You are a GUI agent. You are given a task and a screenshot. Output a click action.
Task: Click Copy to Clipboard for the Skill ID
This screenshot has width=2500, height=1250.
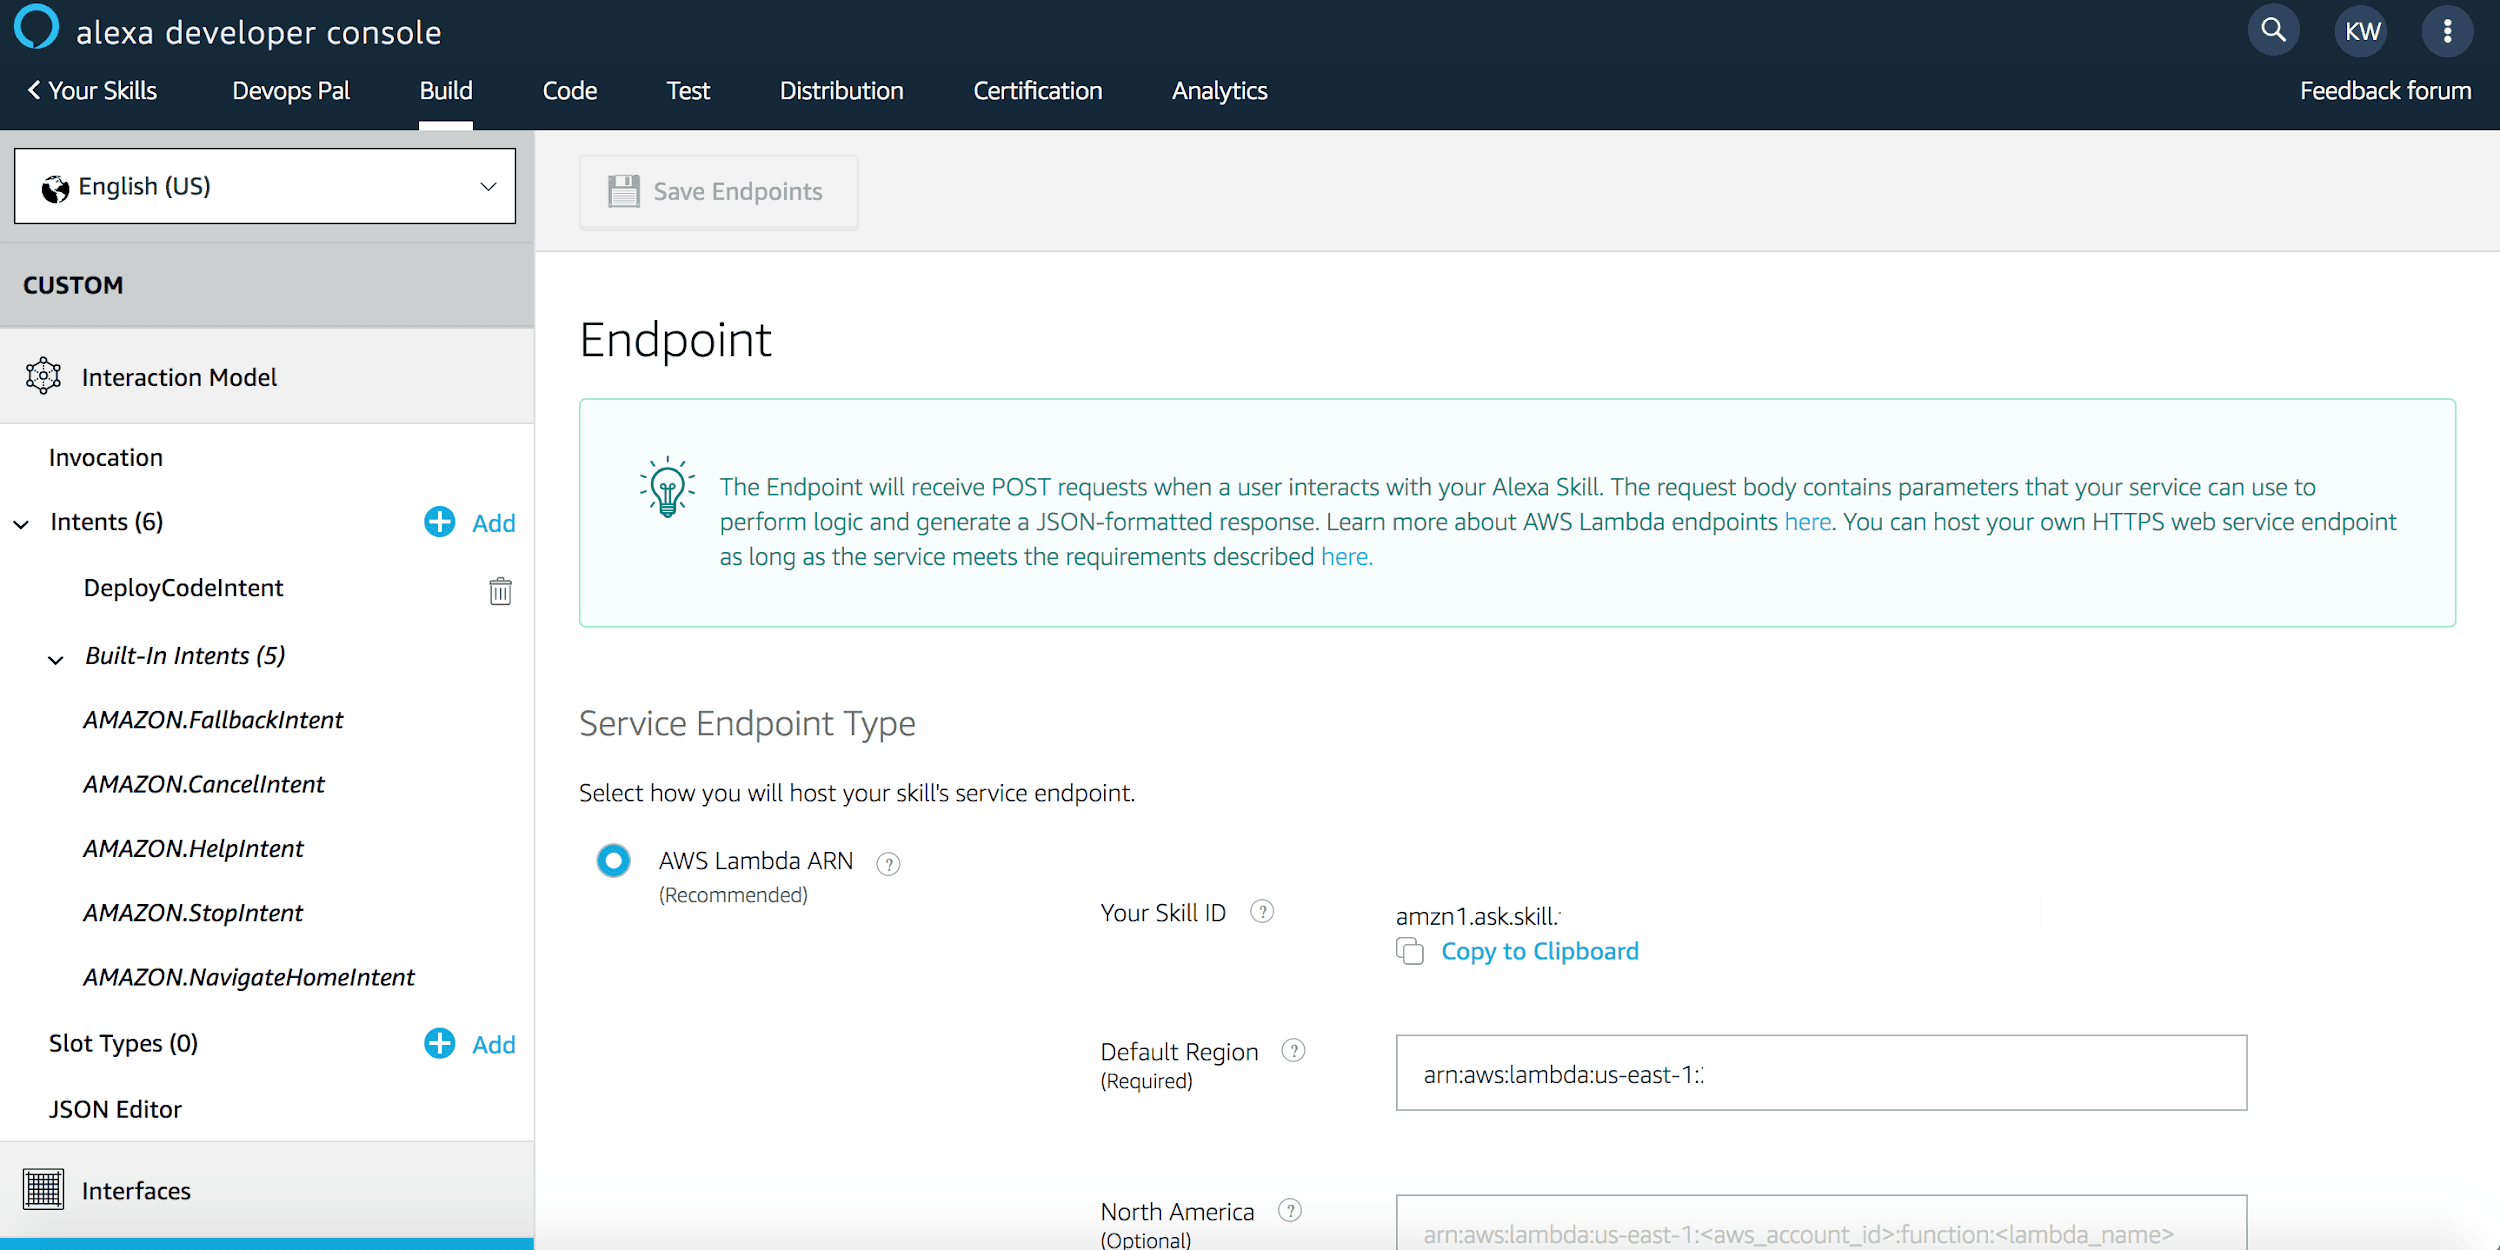point(1539,951)
